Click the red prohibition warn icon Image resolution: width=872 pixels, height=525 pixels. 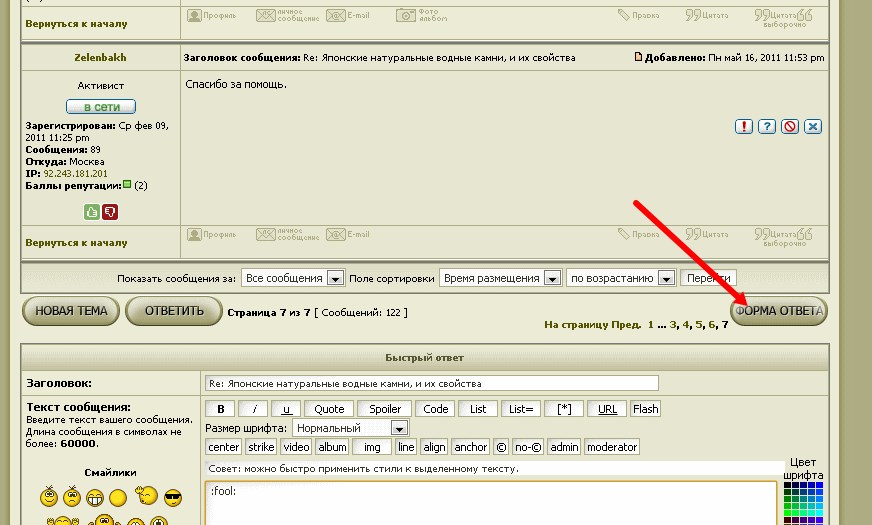(790, 126)
